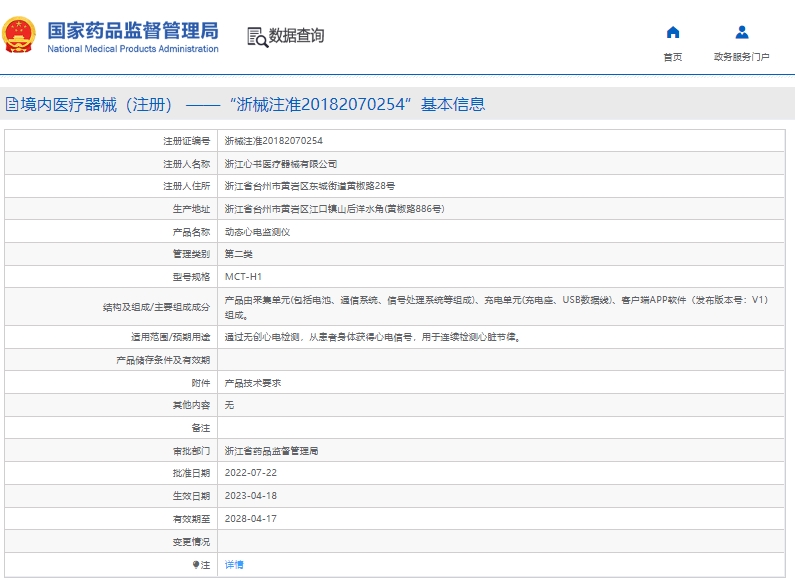Select the registrant address ending 28号
Image resolution: width=795 pixels, height=582 pixels.
[x=310, y=186]
